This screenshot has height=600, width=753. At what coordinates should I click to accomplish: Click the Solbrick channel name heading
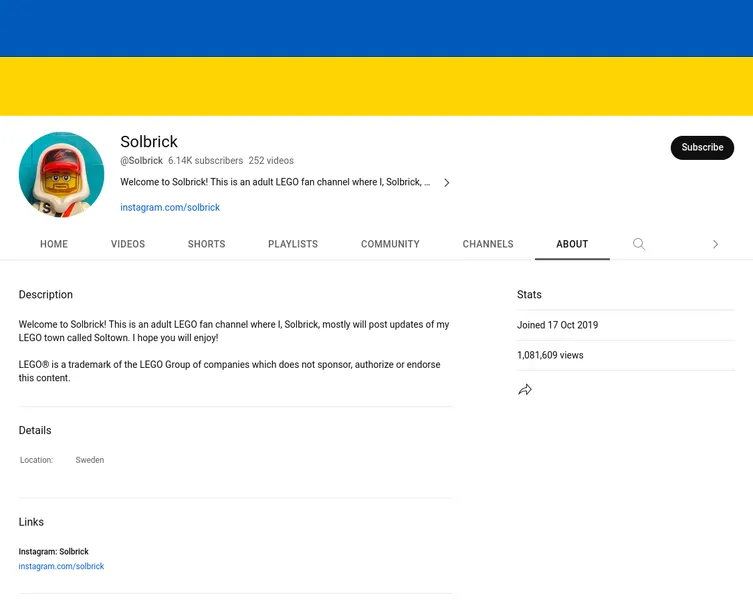click(x=149, y=142)
